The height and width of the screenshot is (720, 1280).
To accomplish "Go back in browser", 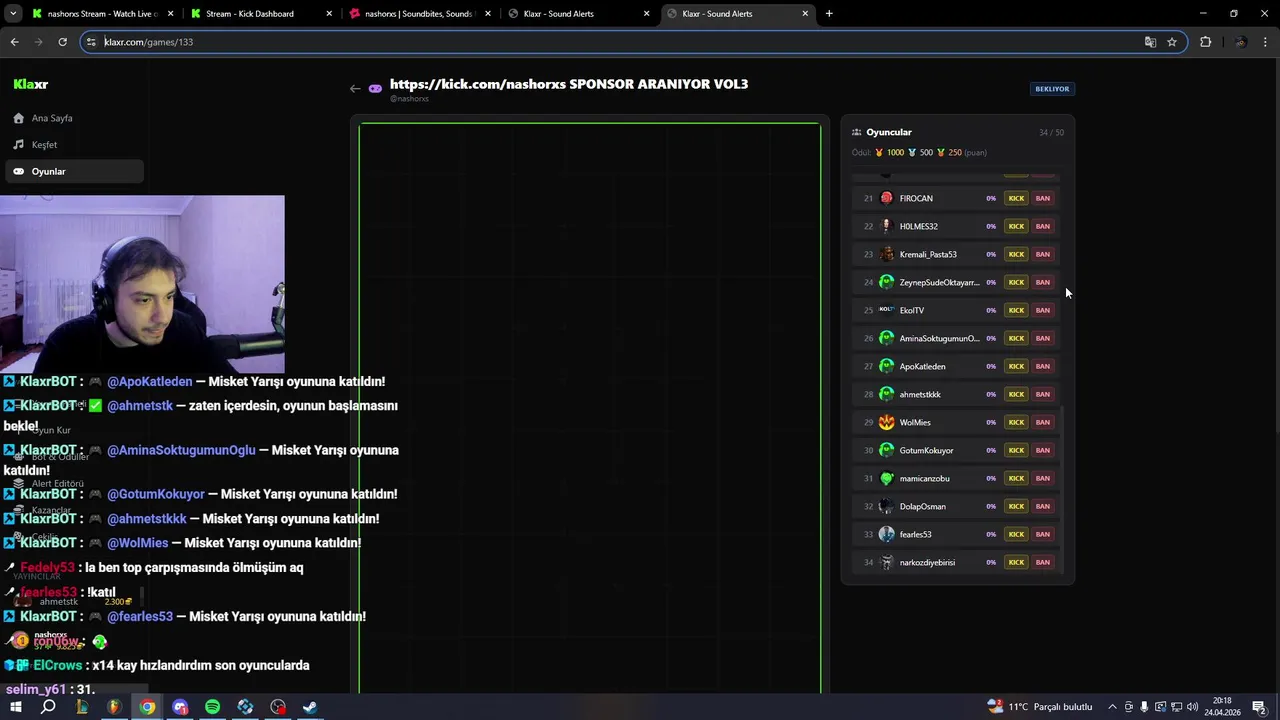I will [x=14, y=42].
